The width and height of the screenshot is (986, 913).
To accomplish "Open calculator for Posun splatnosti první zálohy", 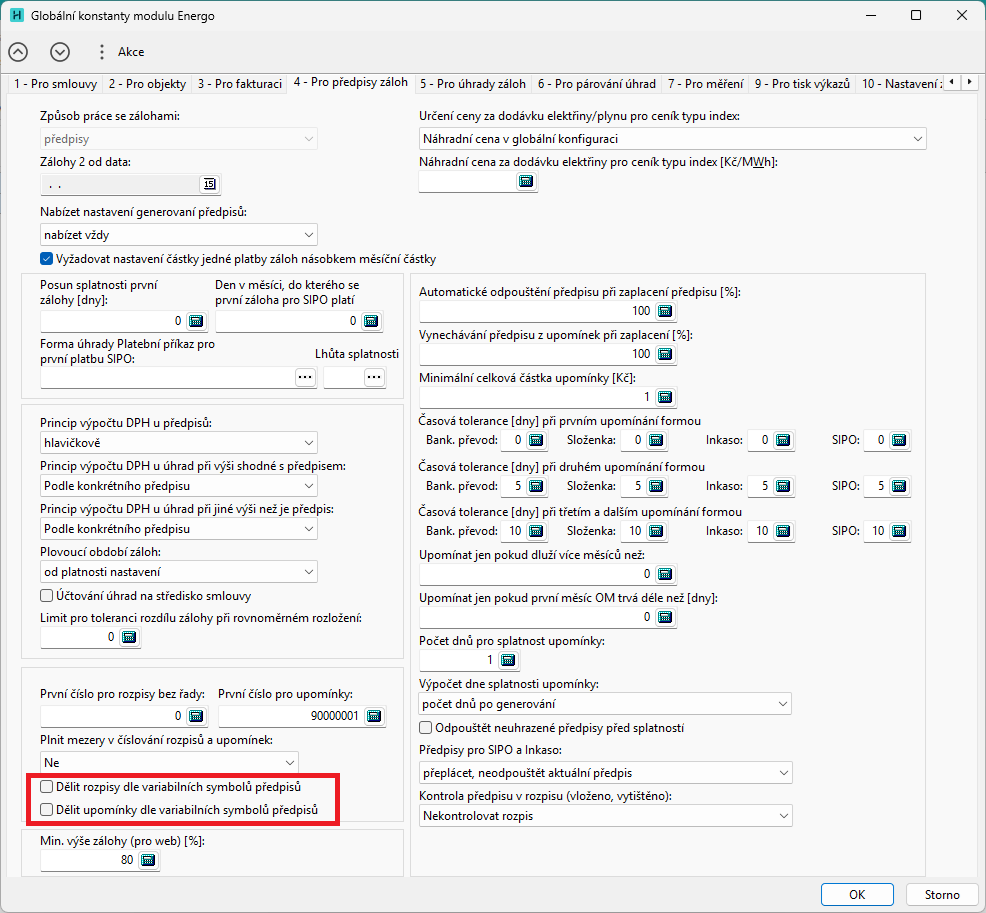I will [196, 321].
